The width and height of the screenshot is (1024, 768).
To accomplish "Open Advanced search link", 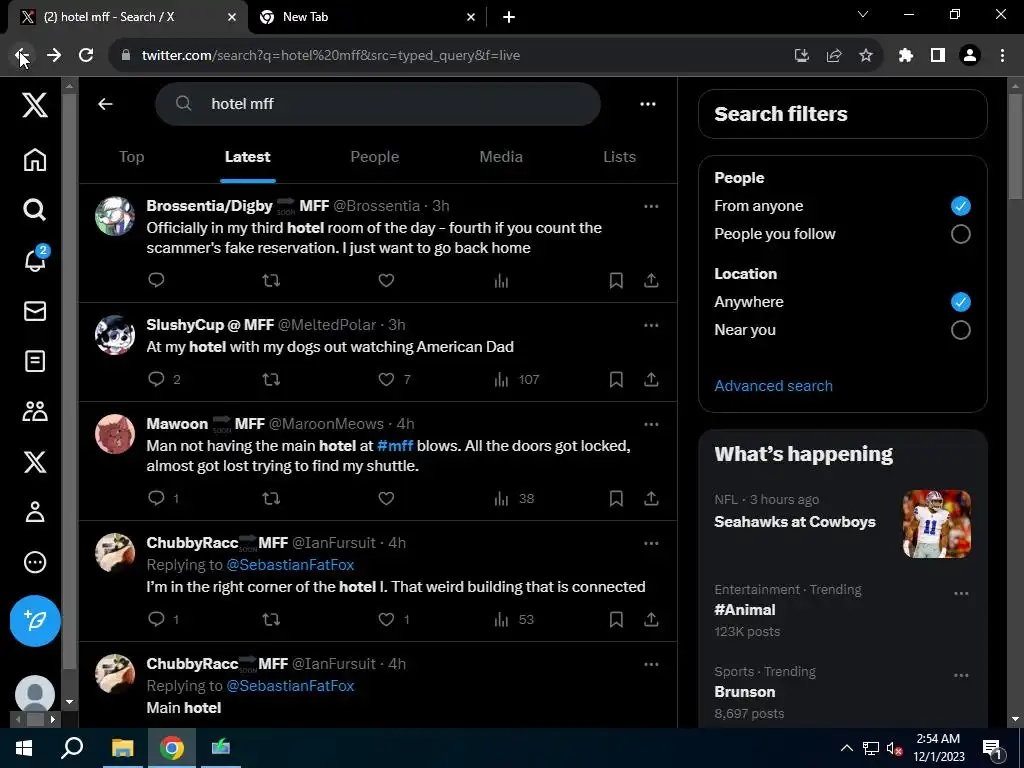I will (773, 386).
